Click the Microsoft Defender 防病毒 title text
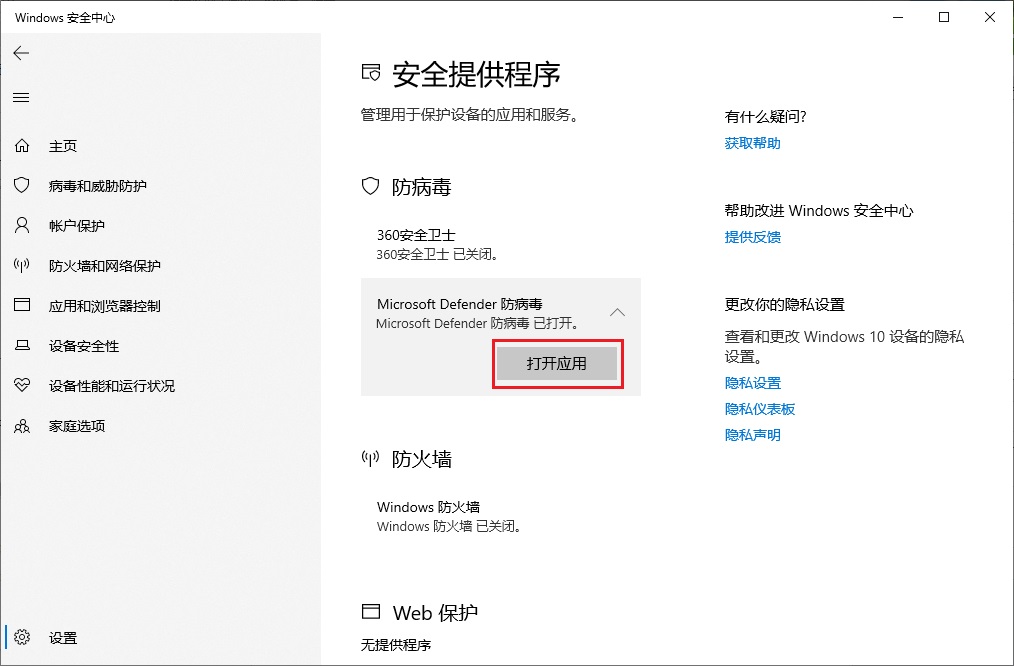Viewport: 1014px width, 666px height. click(460, 304)
